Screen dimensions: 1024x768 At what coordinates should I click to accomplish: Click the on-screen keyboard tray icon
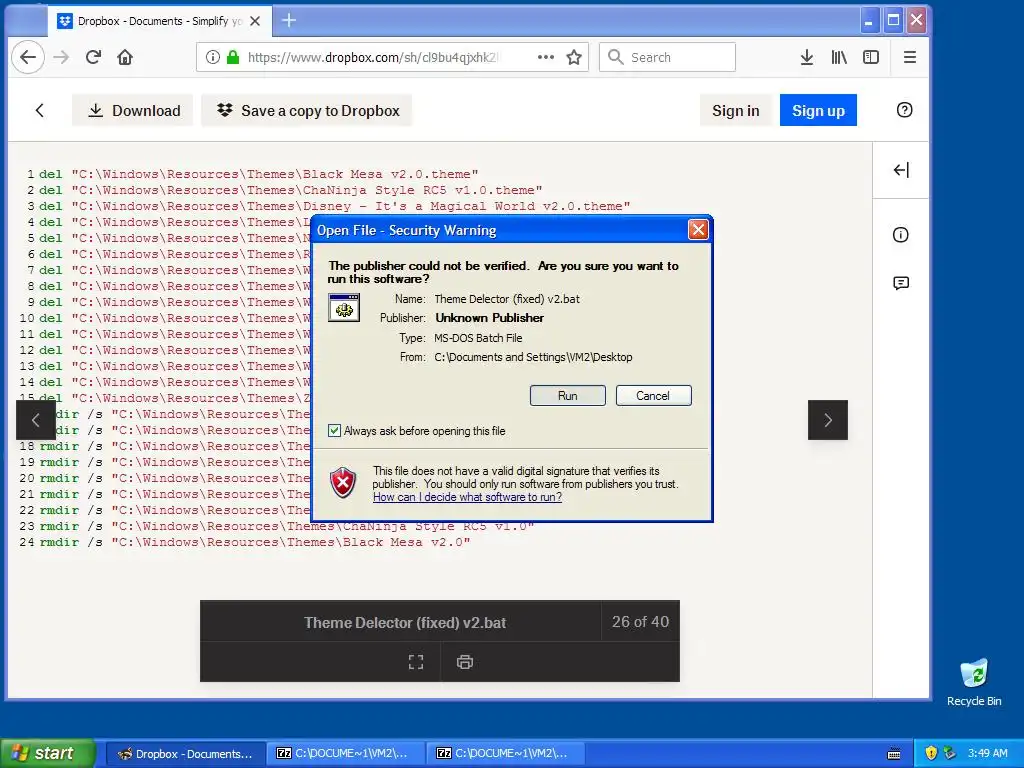click(894, 754)
